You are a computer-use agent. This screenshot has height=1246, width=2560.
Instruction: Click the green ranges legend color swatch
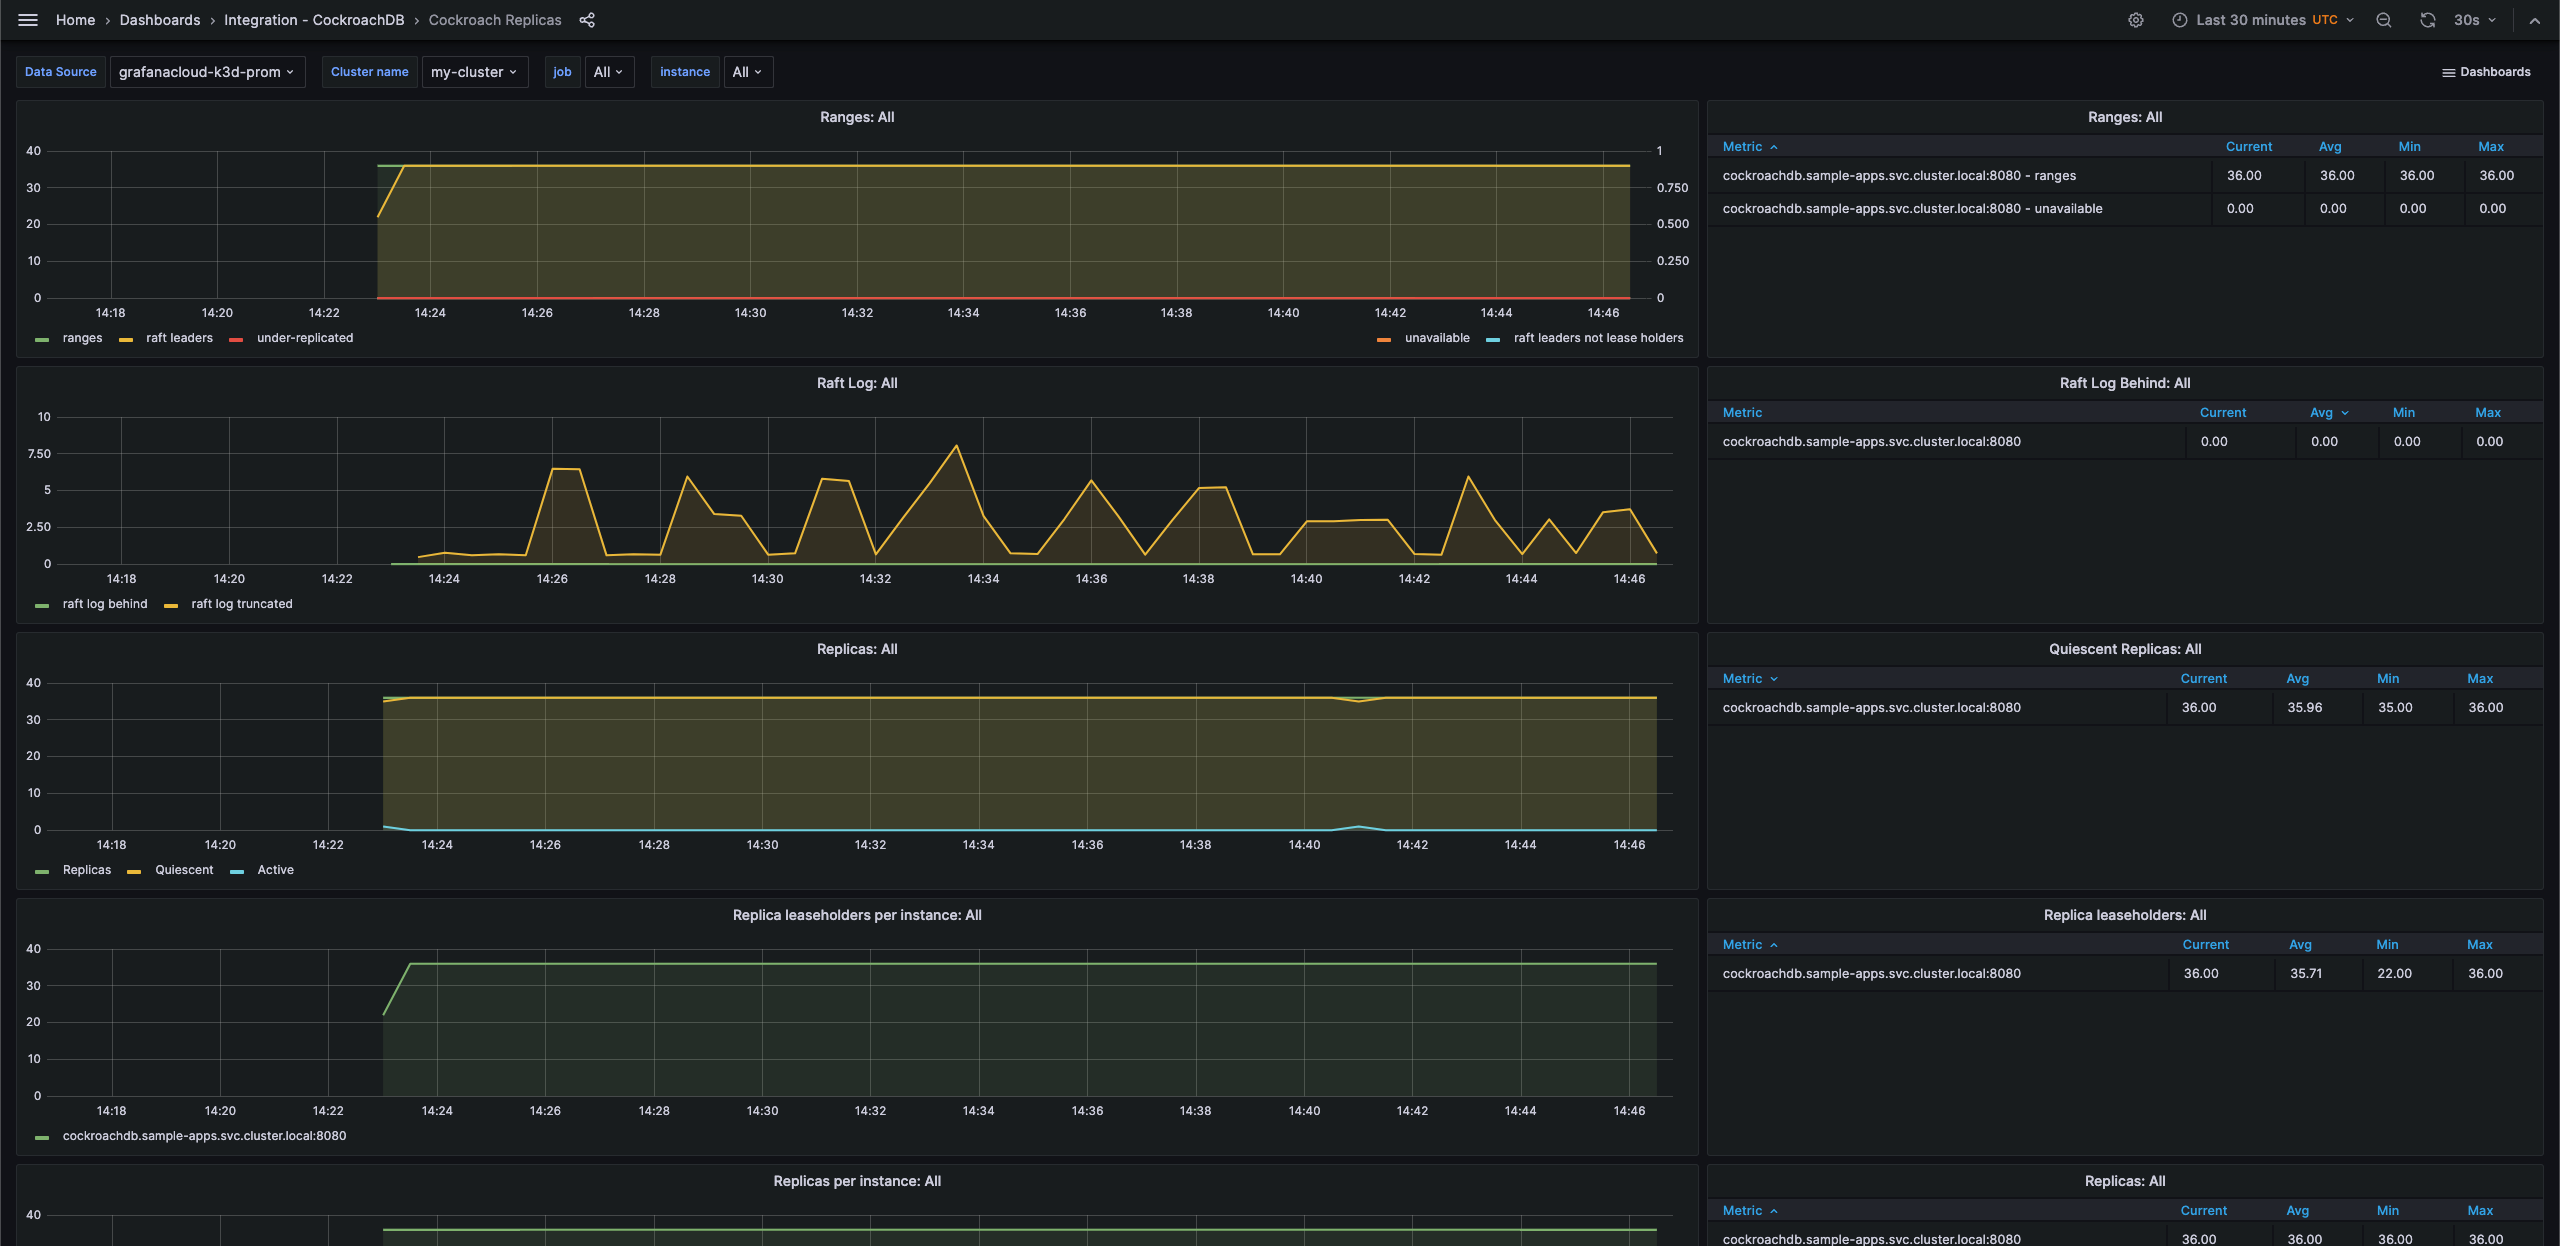coord(42,339)
